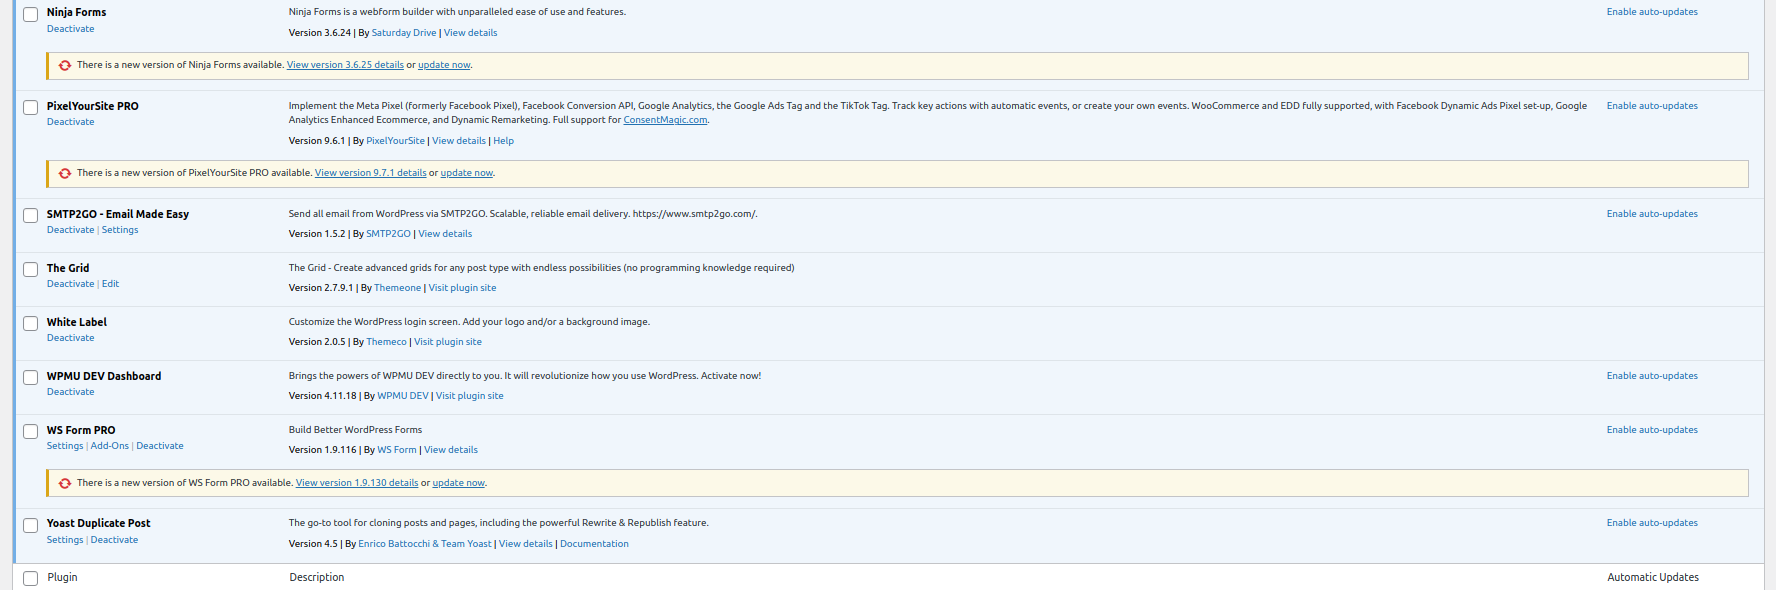Click the Ninja Forms update refresh icon
This screenshot has width=1776, height=590.
point(65,66)
